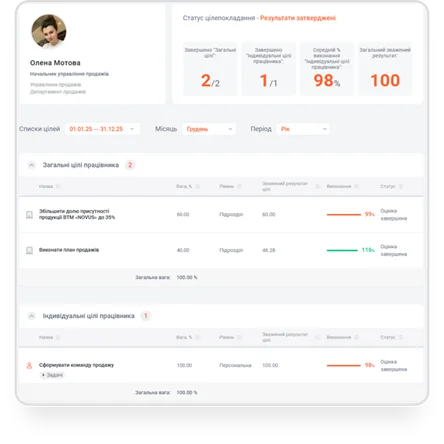Click the flag icon beside the NOVUS goal

pos(29,215)
